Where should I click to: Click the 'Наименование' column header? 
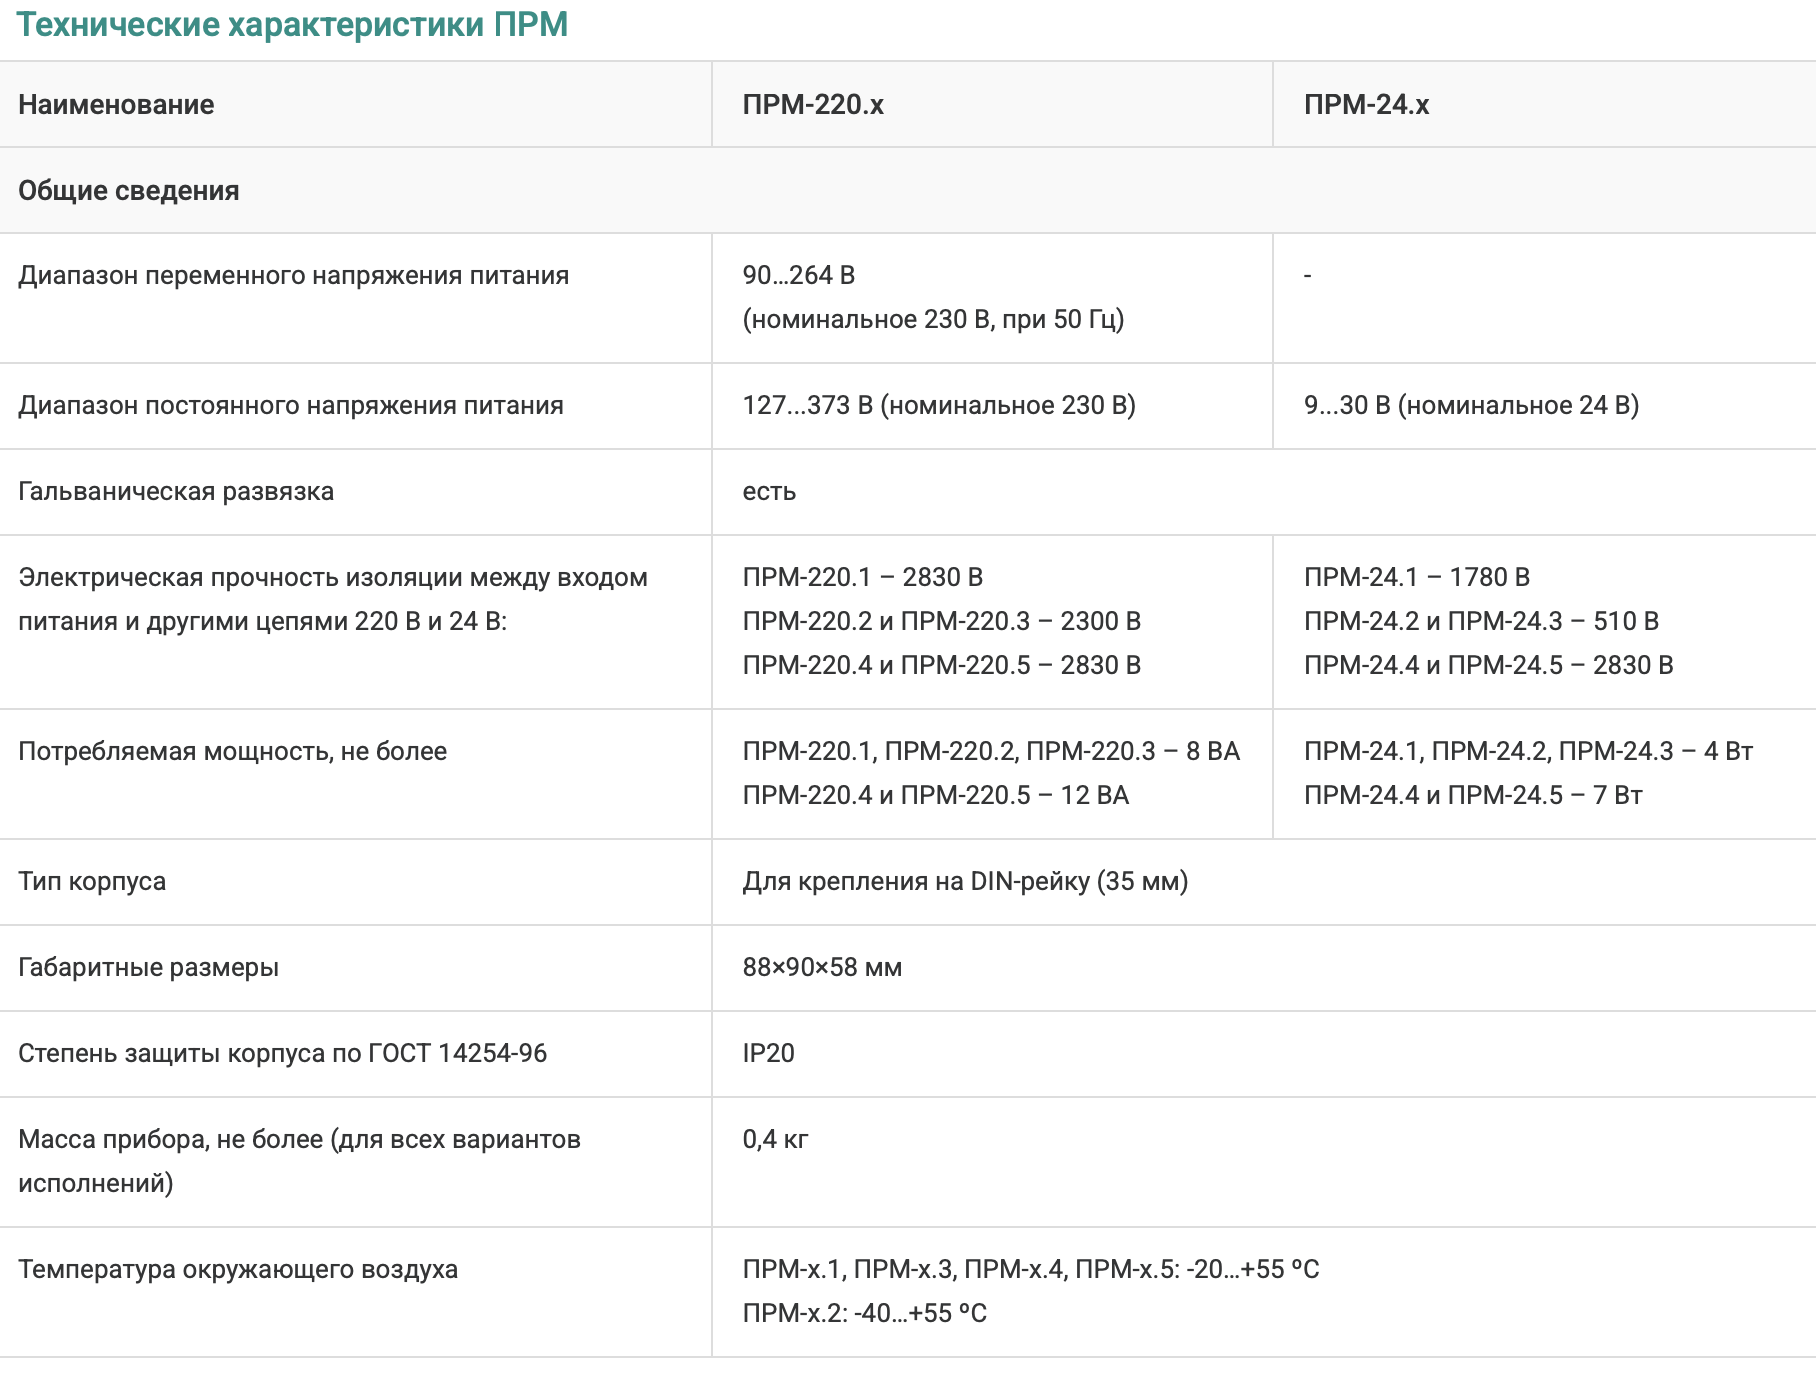click(116, 104)
